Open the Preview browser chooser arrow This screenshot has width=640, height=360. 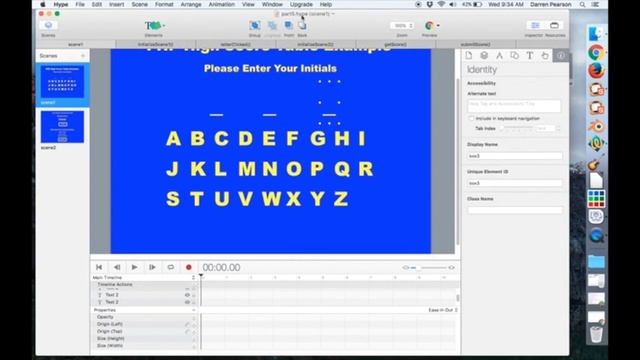click(x=438, y=26)
